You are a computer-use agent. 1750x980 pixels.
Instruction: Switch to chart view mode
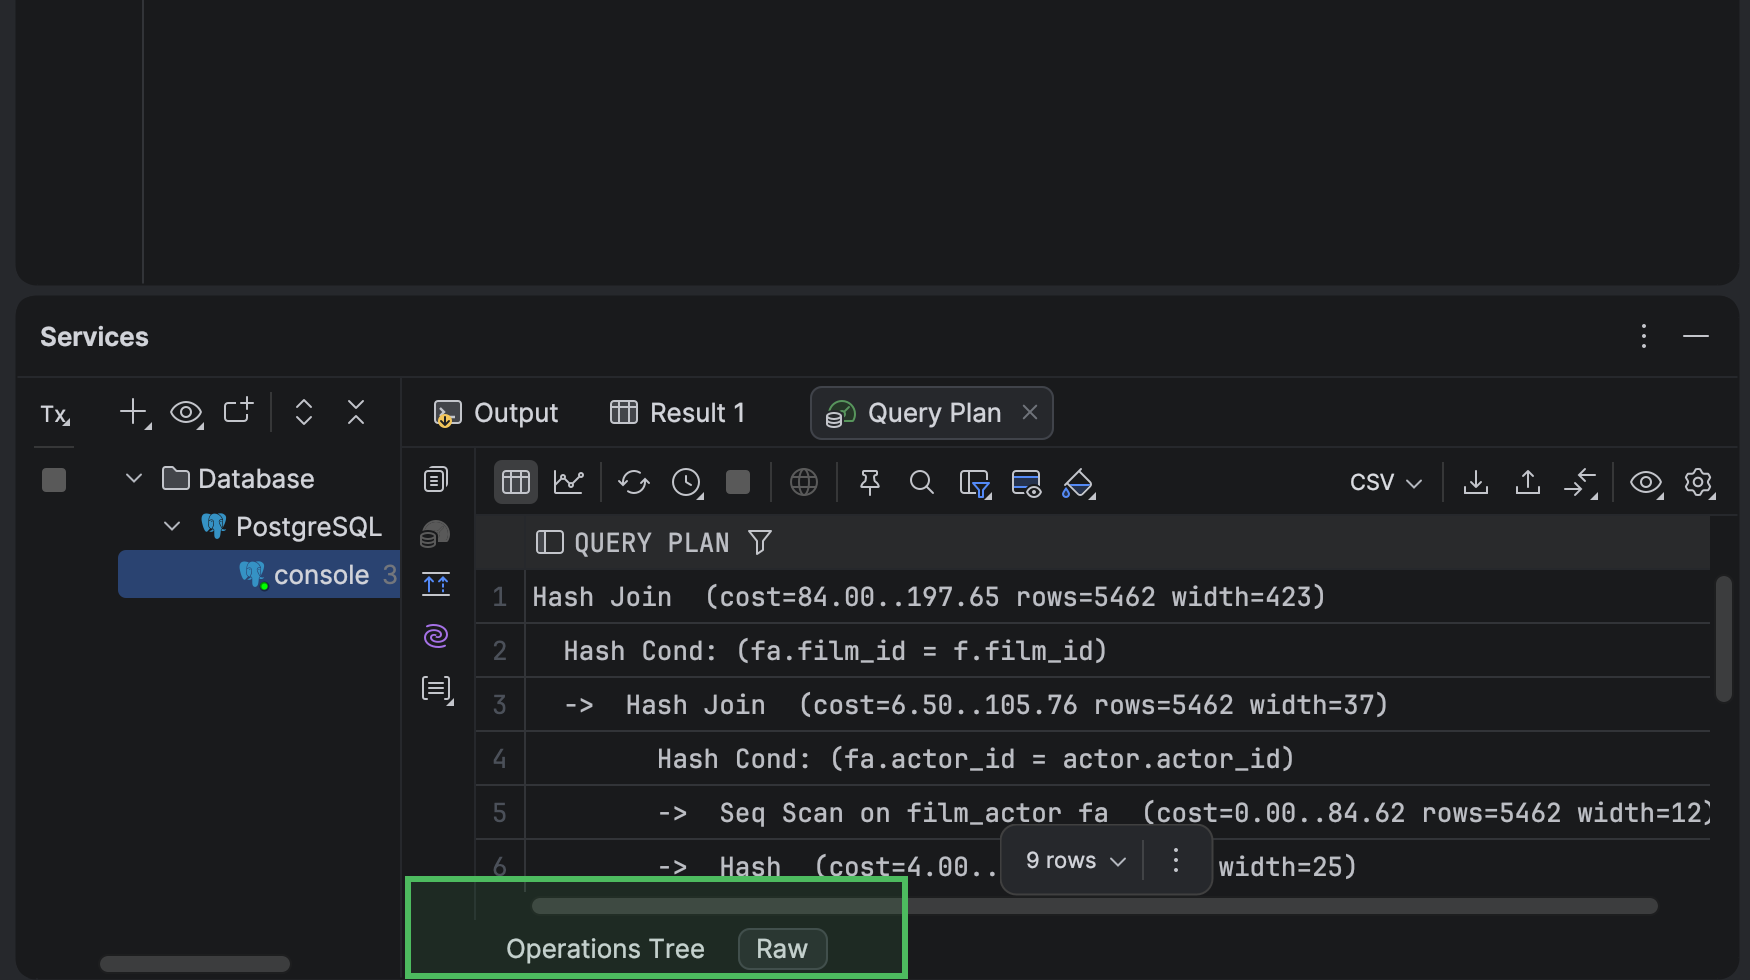click(568, 483)
